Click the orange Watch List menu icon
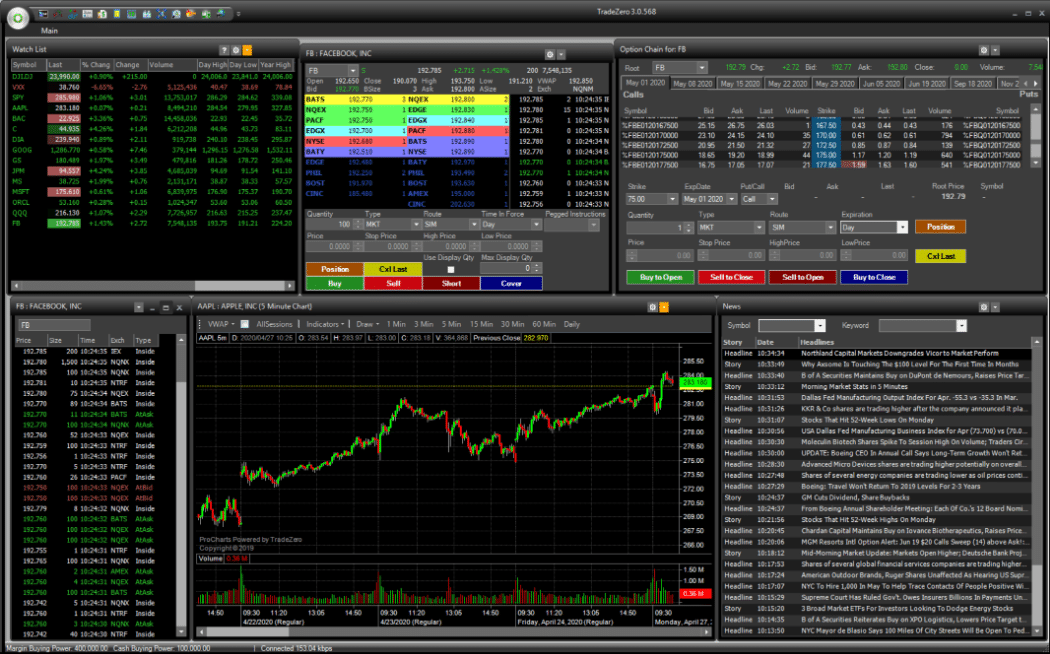 [247, 50]
